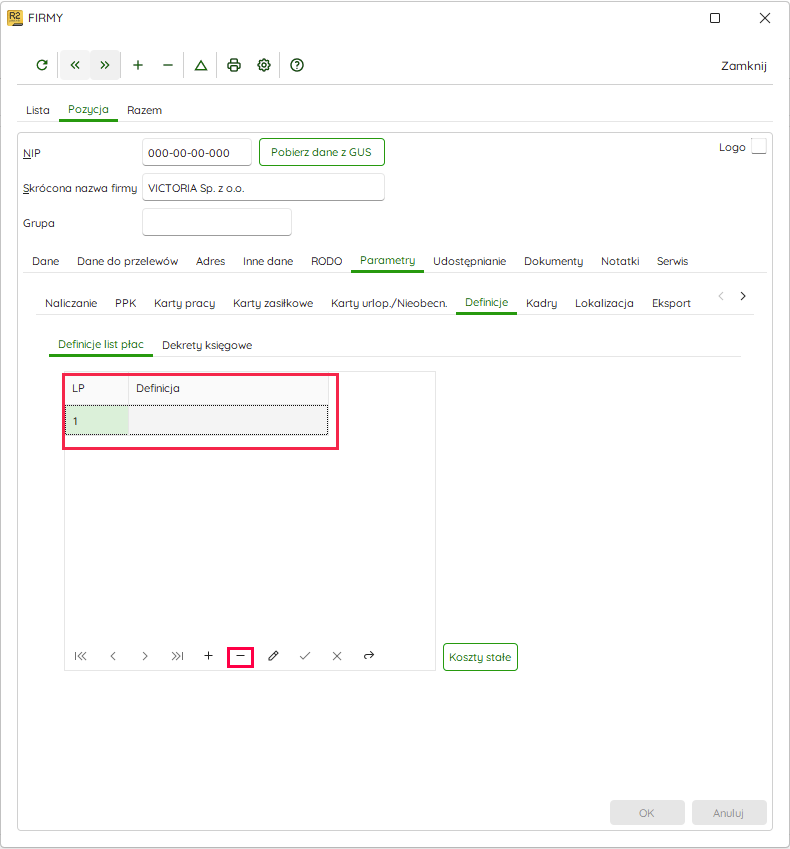Open the Dokumenty tab
Image resolution: width=790 pixels, height=849 pixels.
pos(553,261)
